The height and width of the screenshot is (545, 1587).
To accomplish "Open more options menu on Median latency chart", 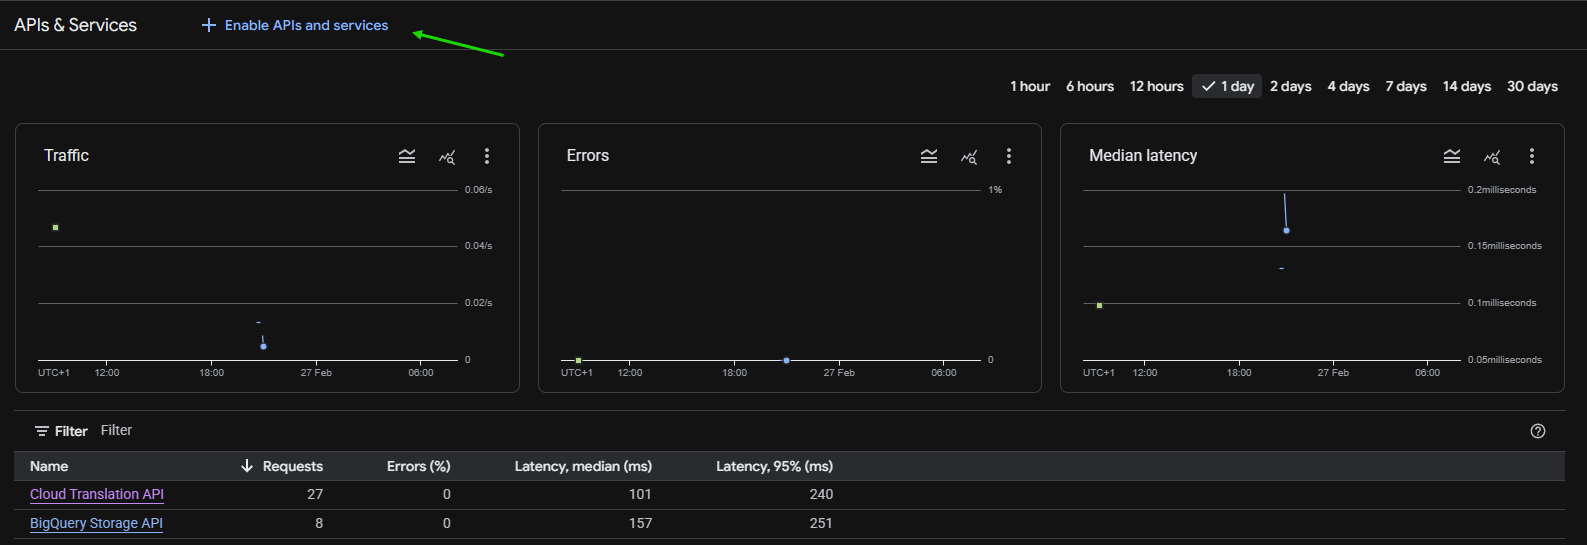I will tap(1532, 156).
